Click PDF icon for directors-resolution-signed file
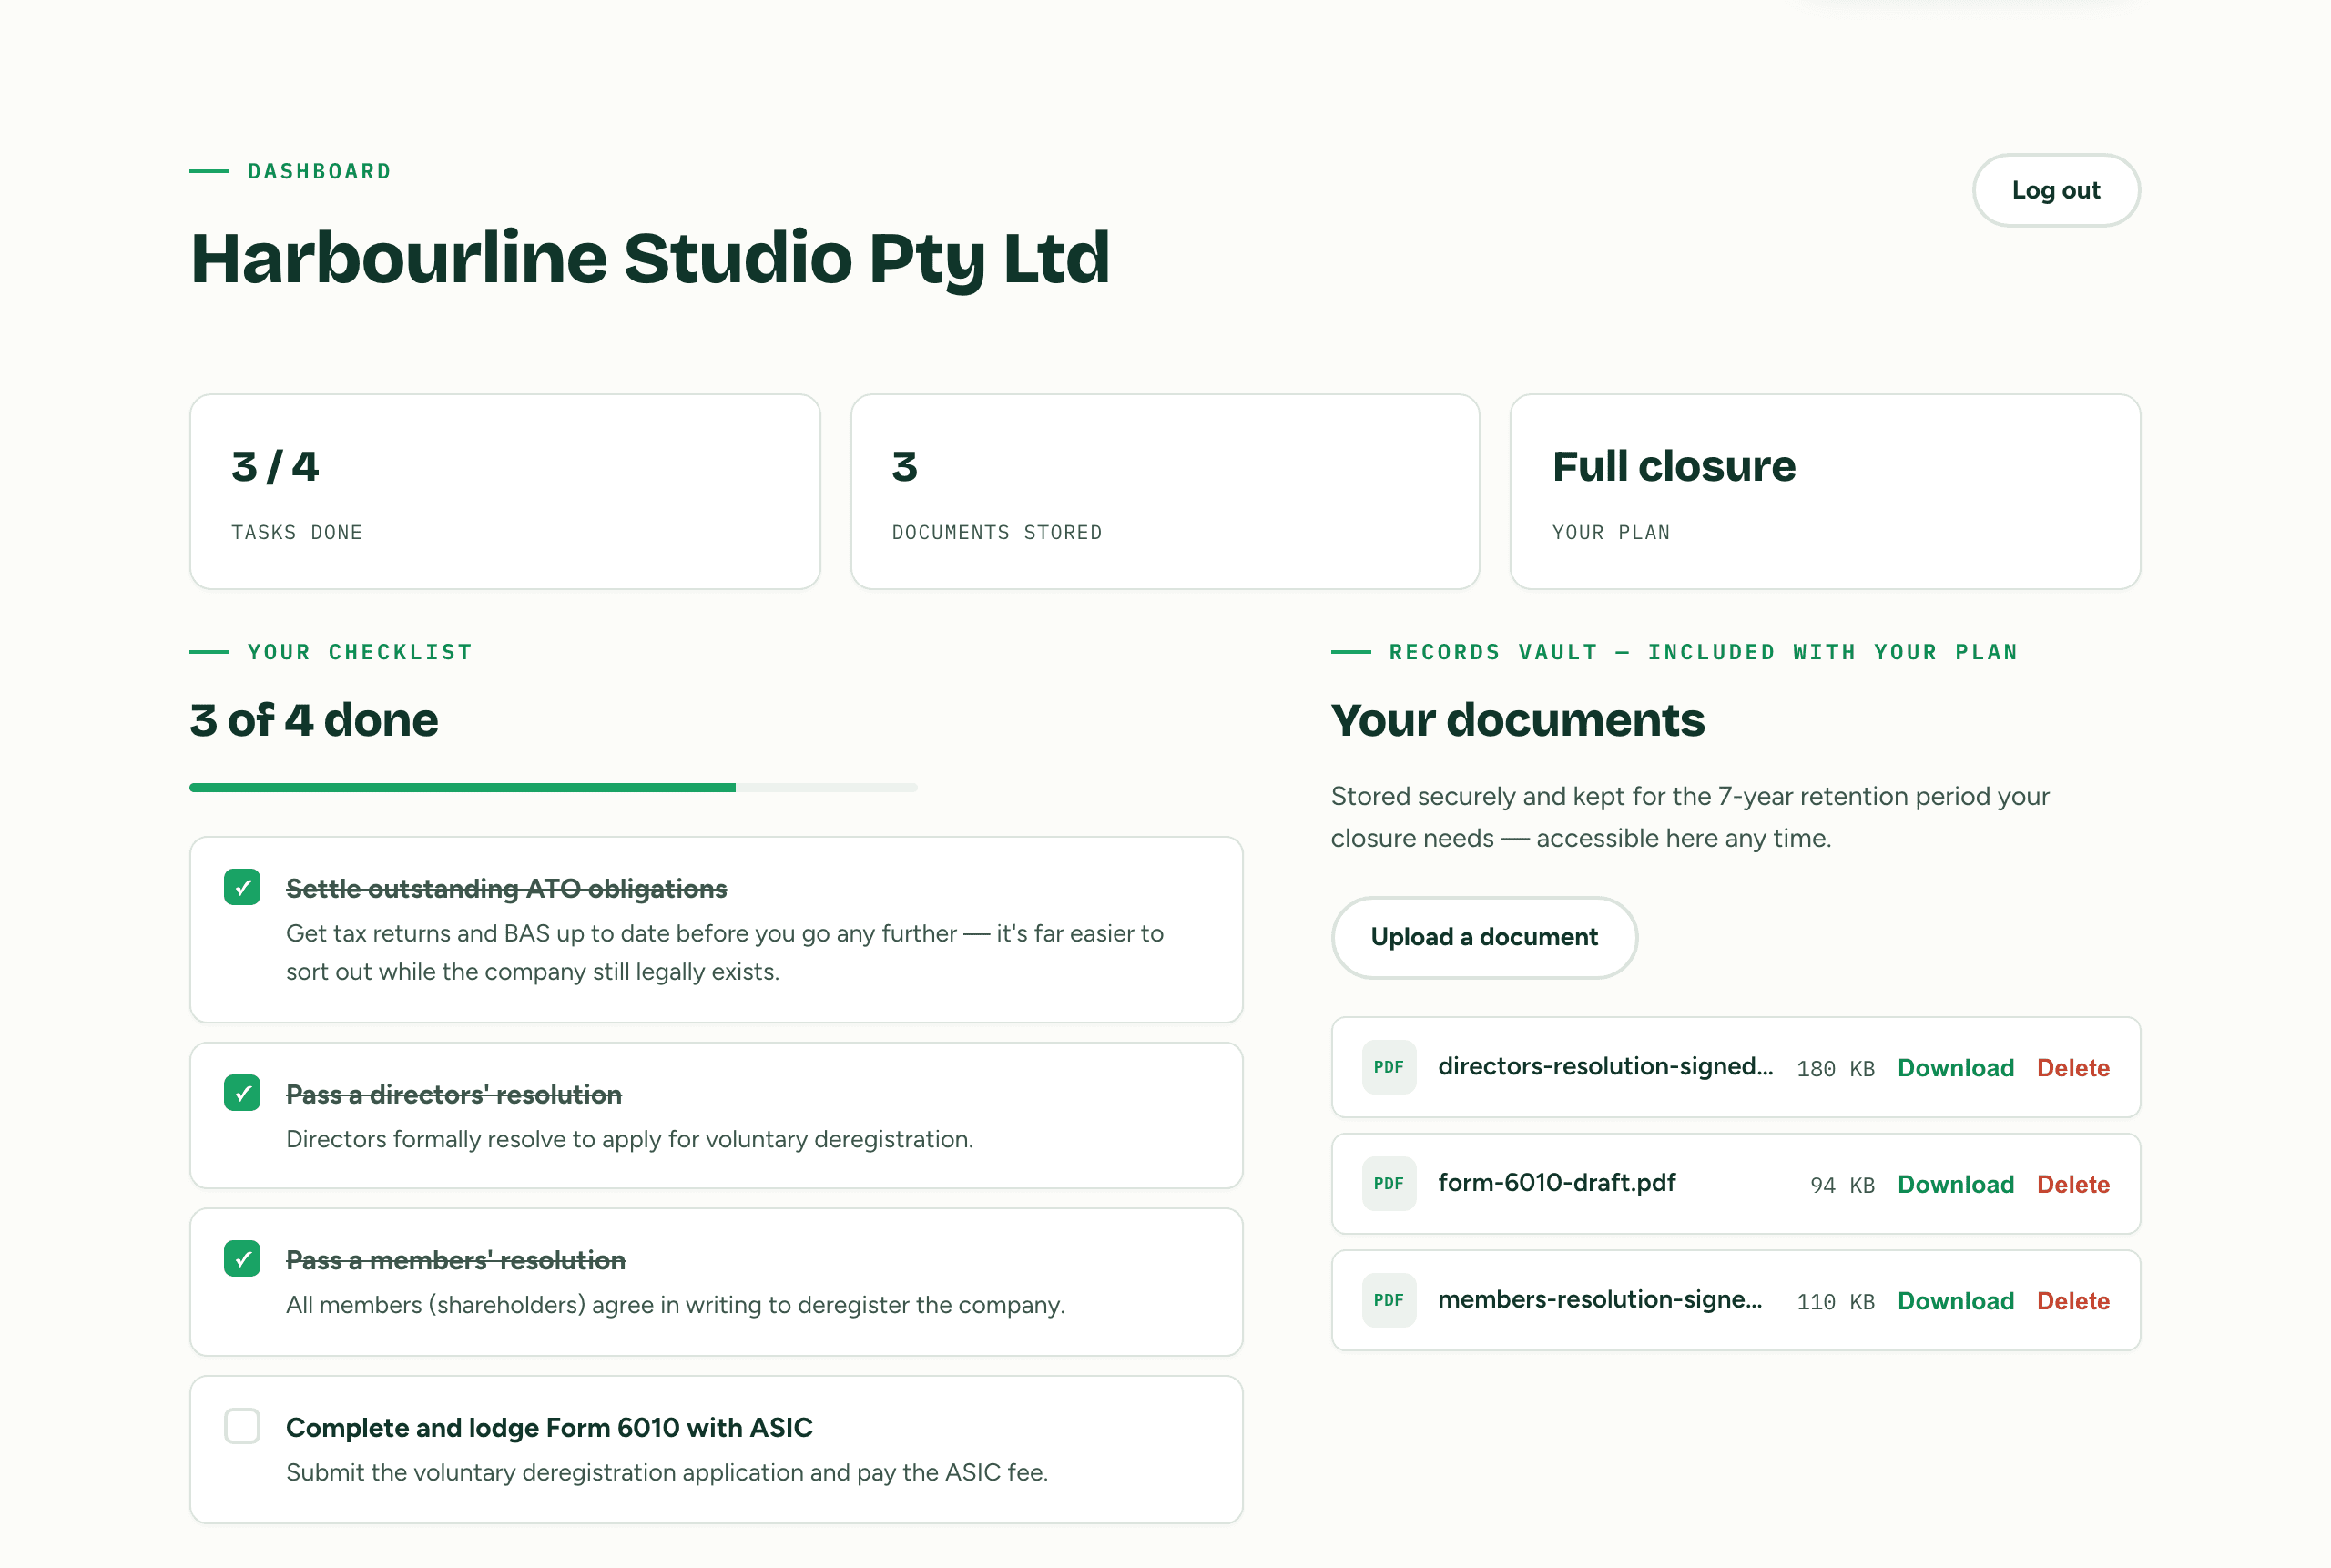The image size is (2331, 1568). click(x=1388, y=1067)
